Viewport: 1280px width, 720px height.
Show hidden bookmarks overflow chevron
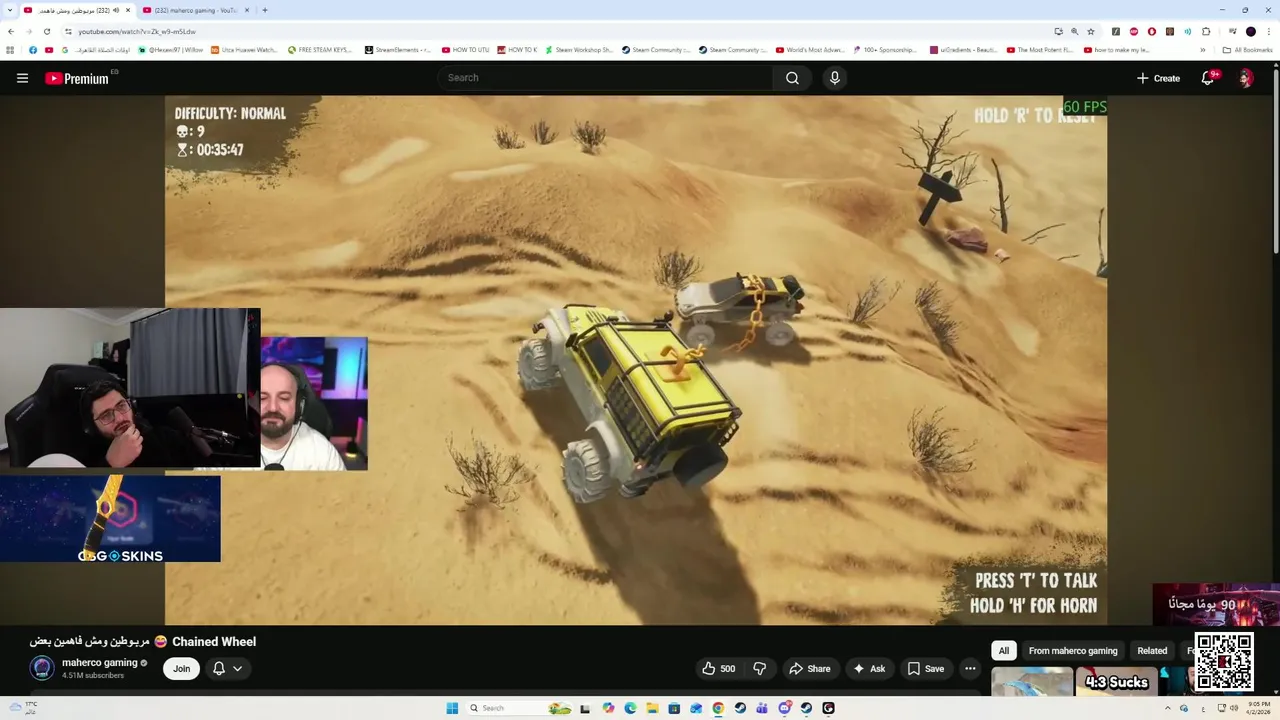point(1202,49)
